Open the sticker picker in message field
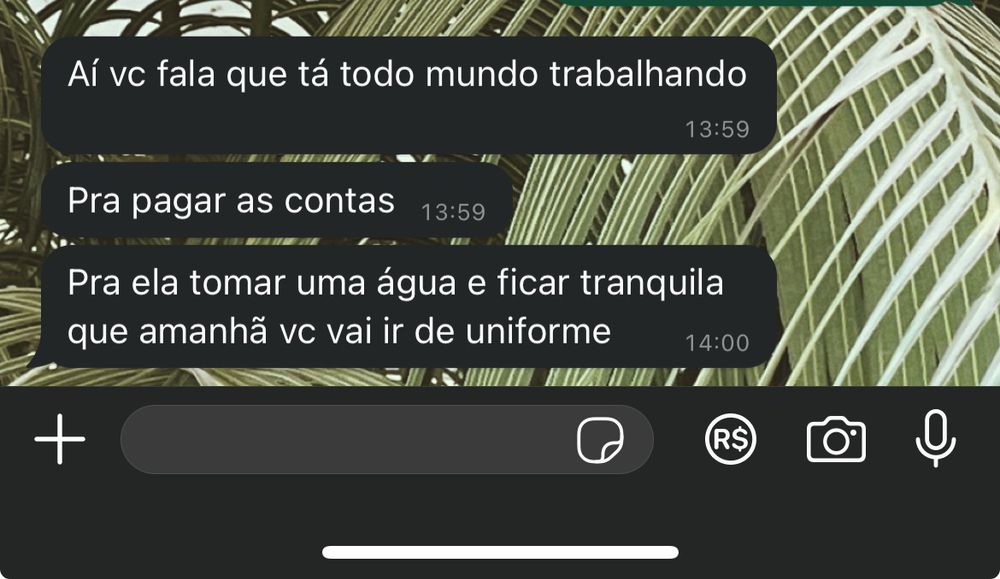The width and height of the screenshot is (1000, 579). pos(599,439)
